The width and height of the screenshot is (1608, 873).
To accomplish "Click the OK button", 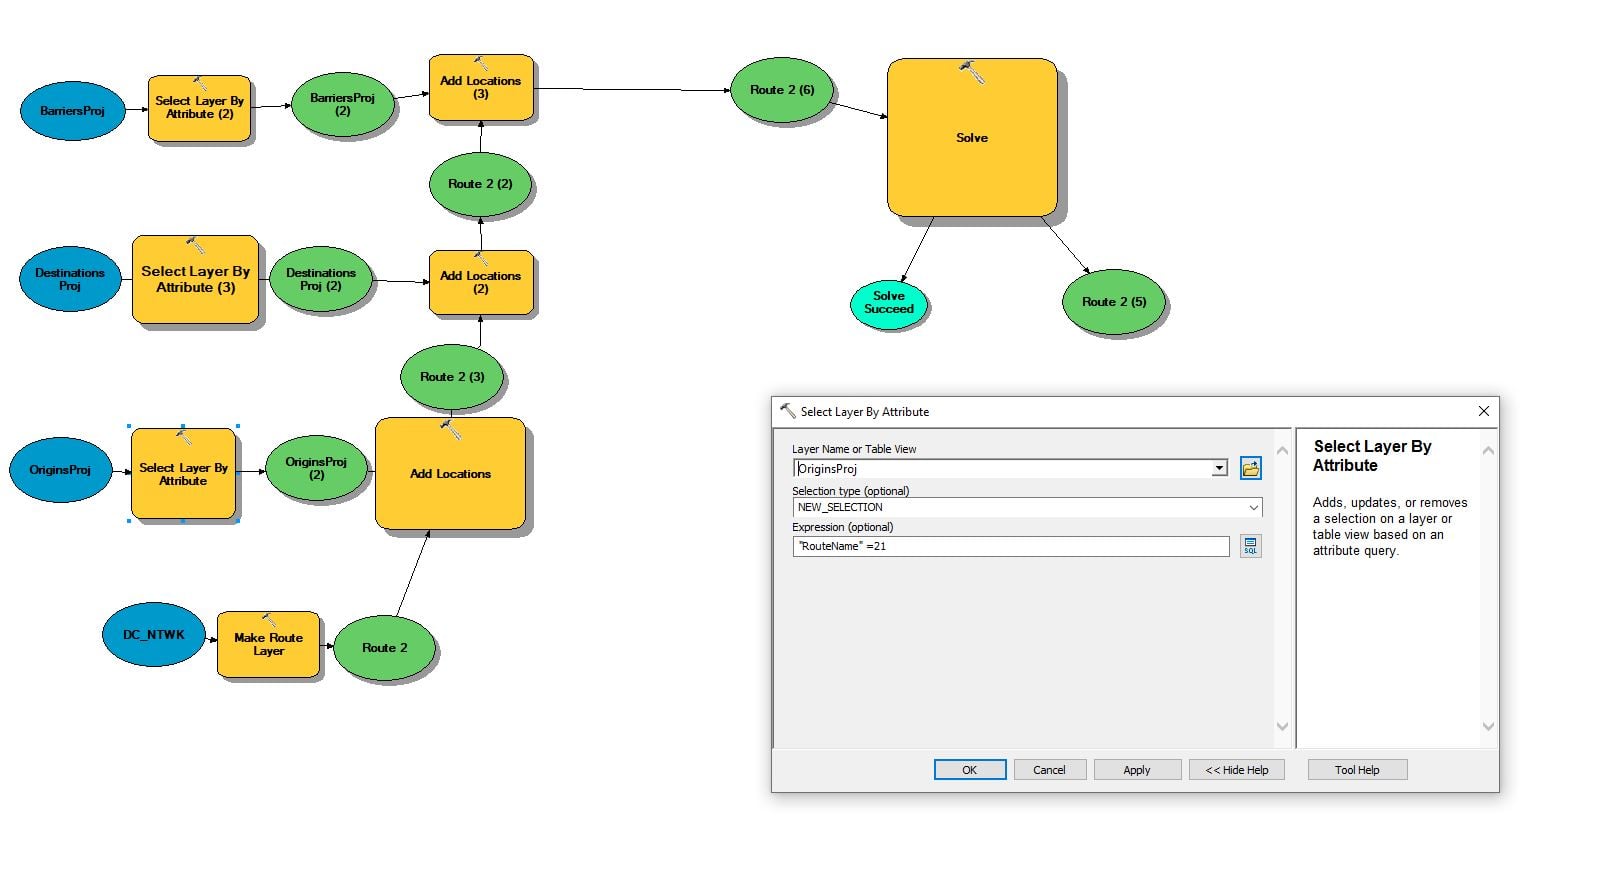I will [x=970, y=770].
